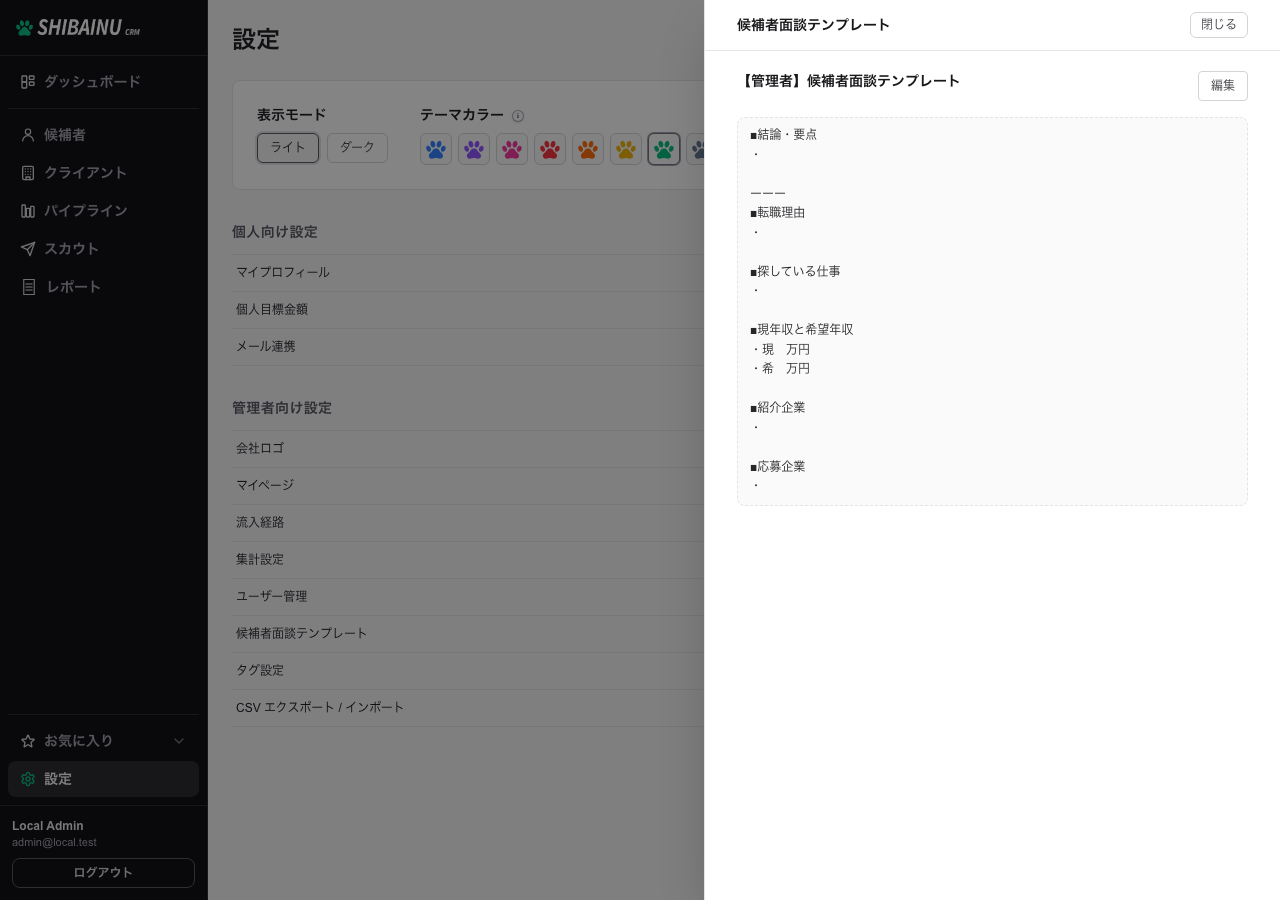Open the 流入経路 settings row

[468, 523]
